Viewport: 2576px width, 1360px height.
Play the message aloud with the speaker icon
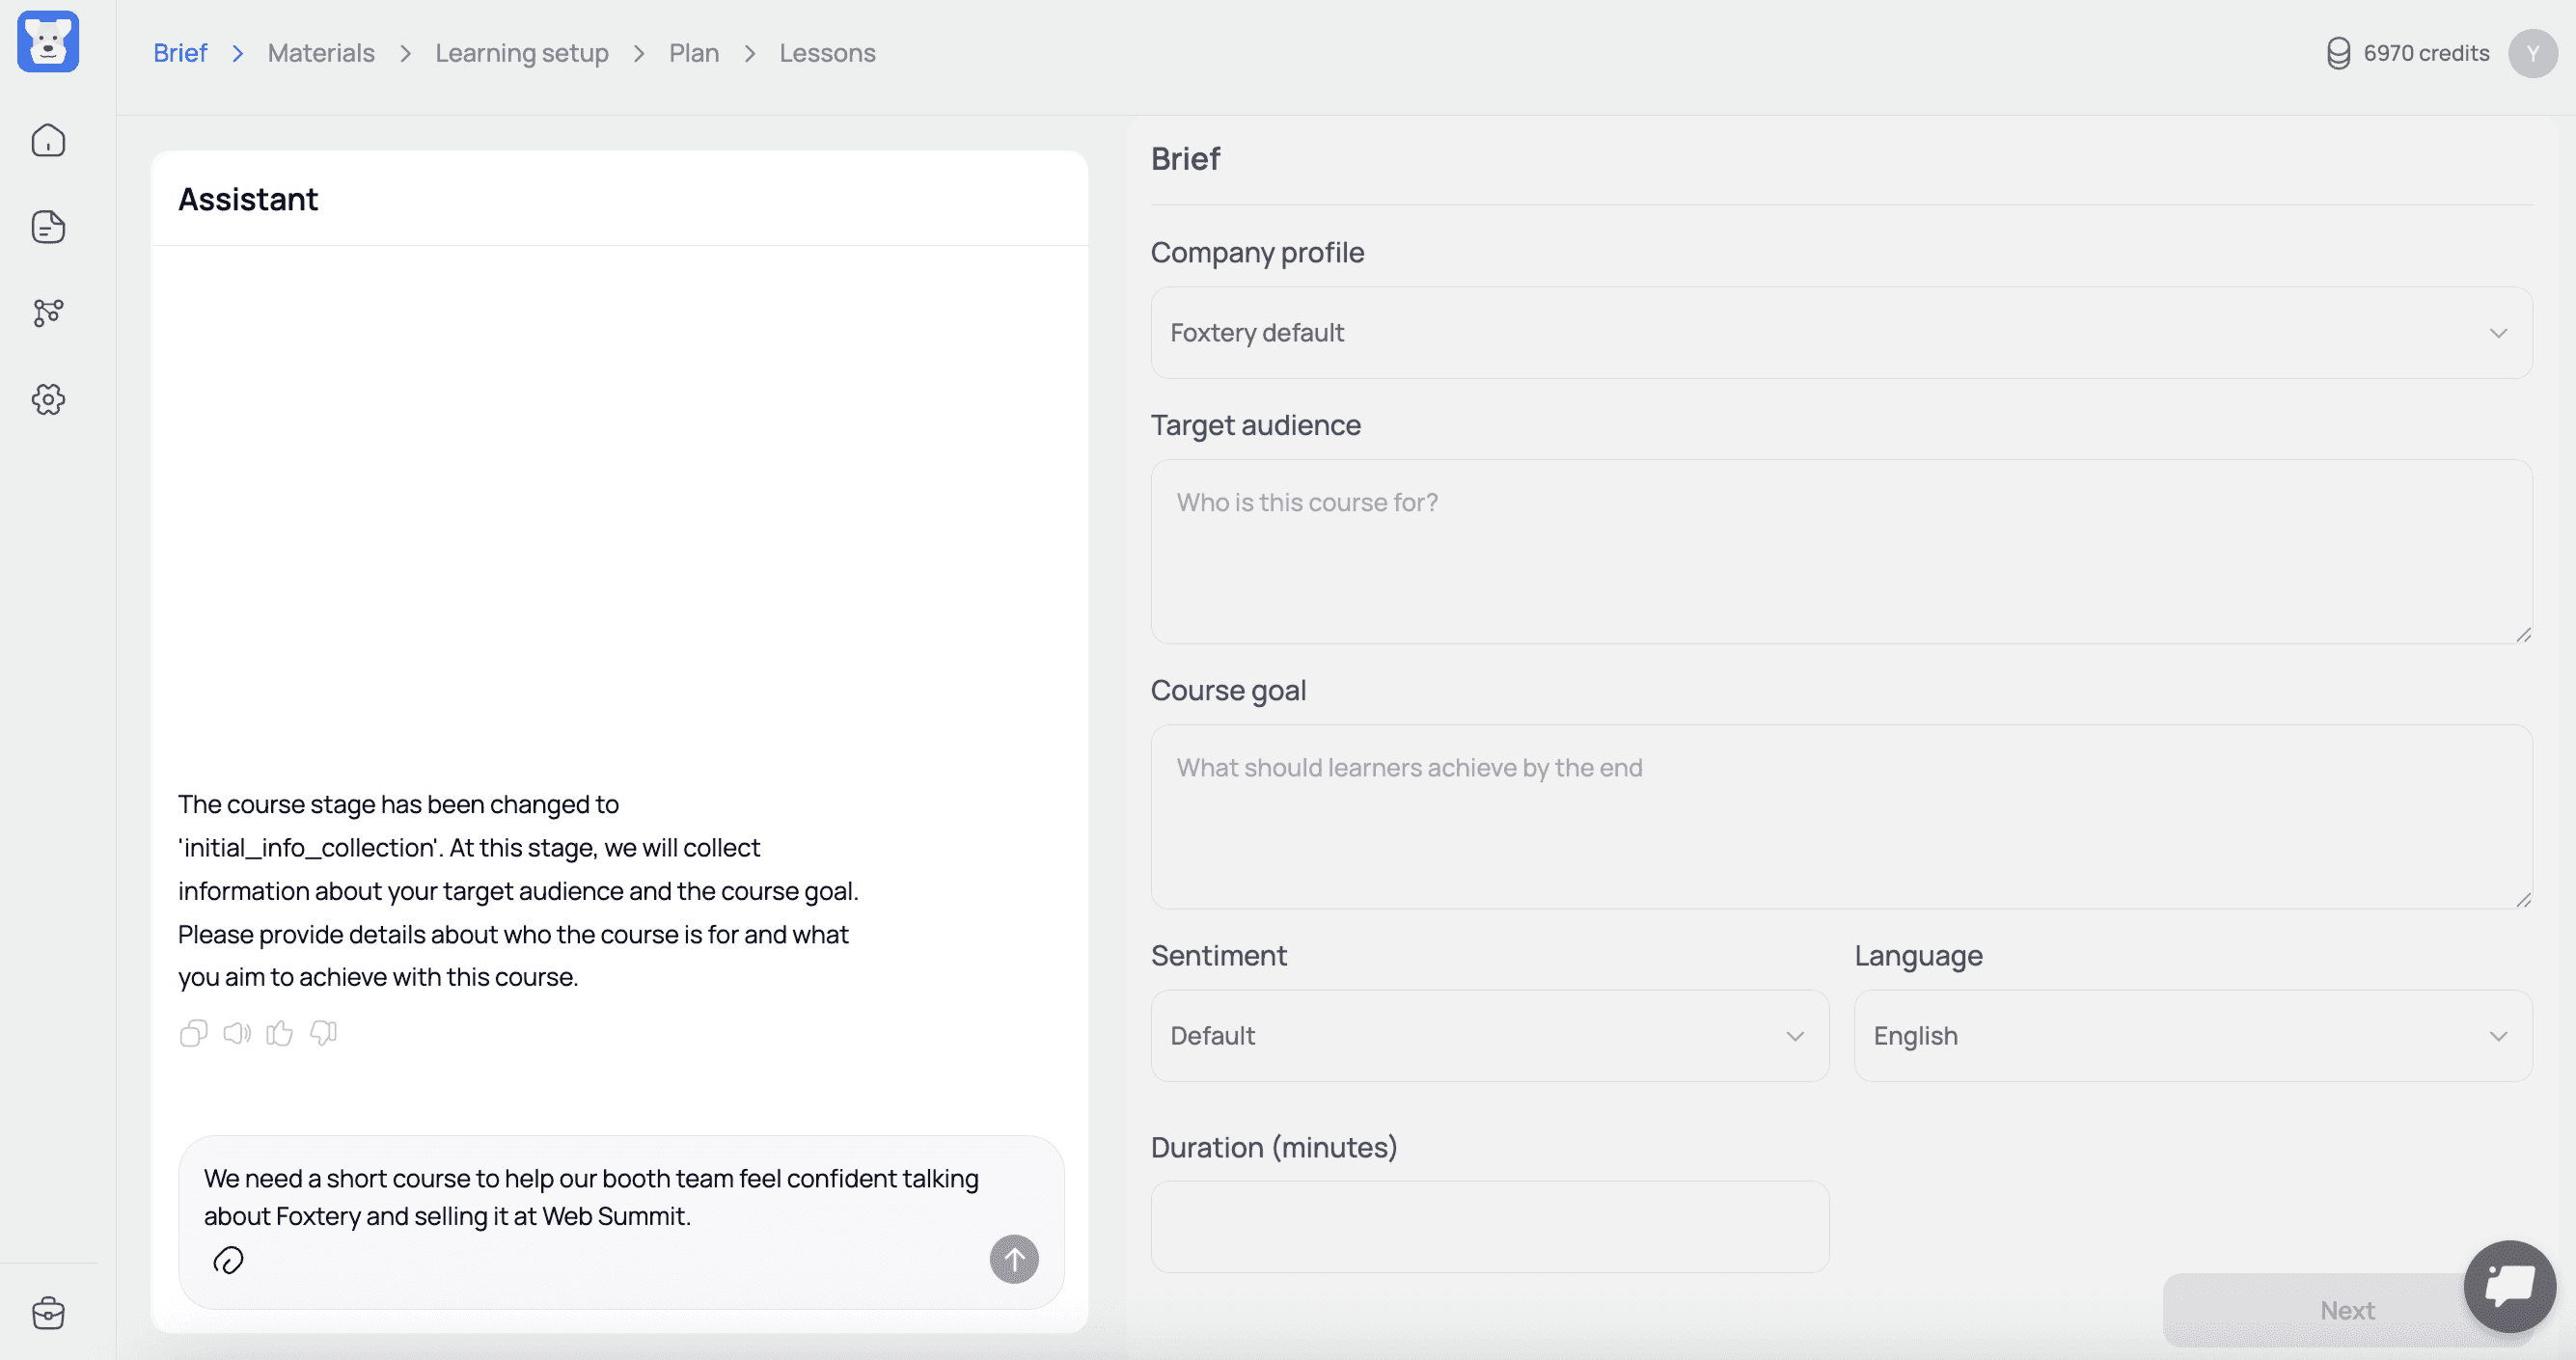[236, 1033]
